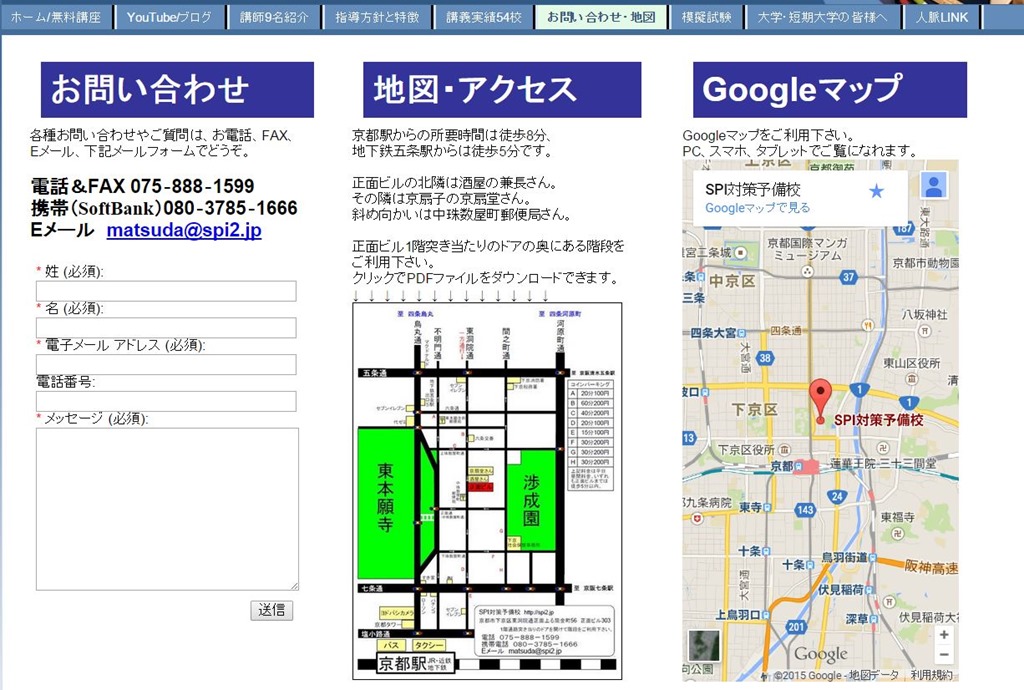
Task: Open the ホーム/無料講座 tab
Action: [x=56, y=18]
